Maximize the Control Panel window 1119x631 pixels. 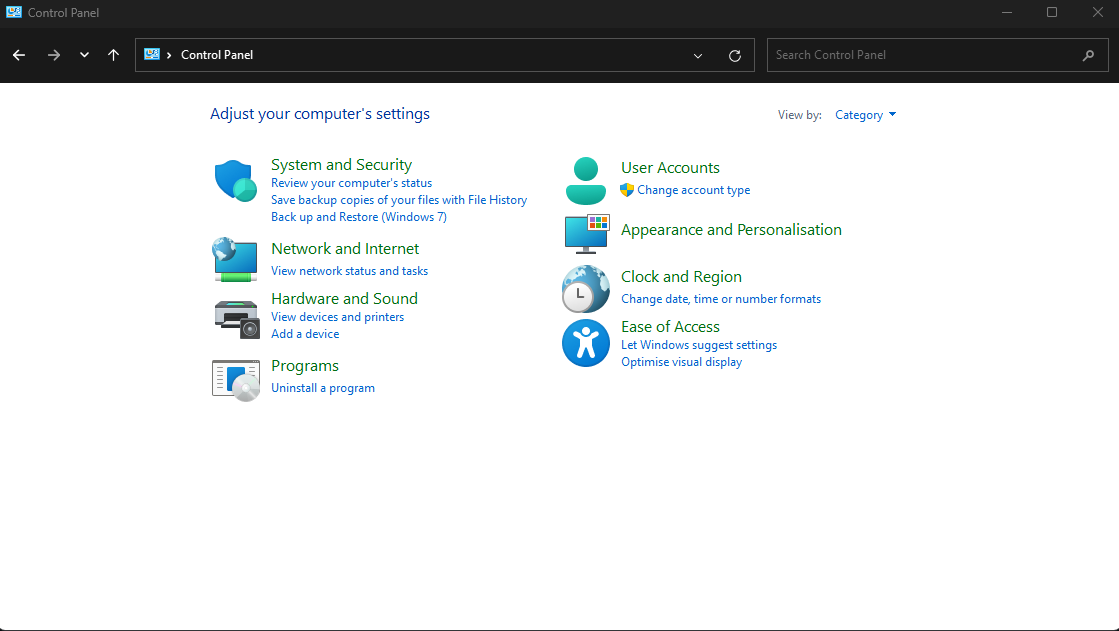tap(1052, 12)
